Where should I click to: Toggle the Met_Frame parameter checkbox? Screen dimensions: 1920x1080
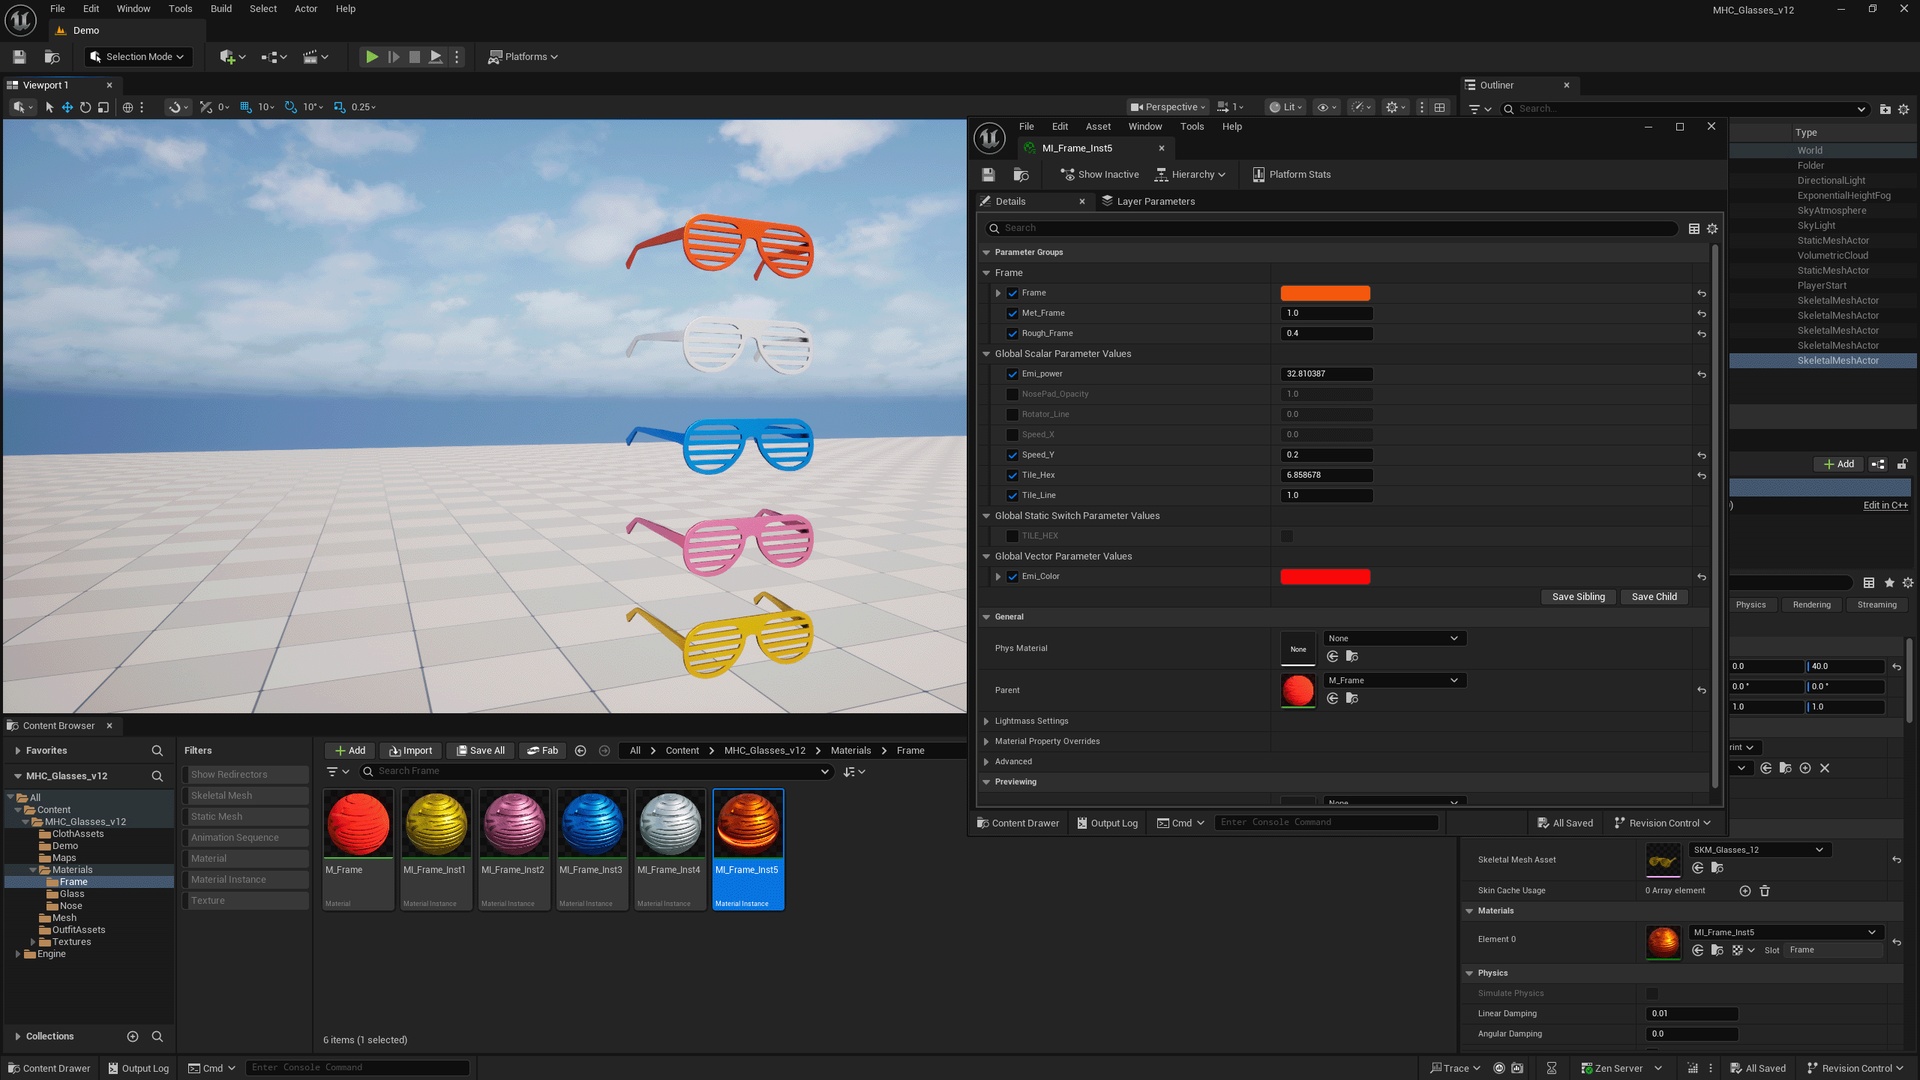click(x=1012, y=313)
